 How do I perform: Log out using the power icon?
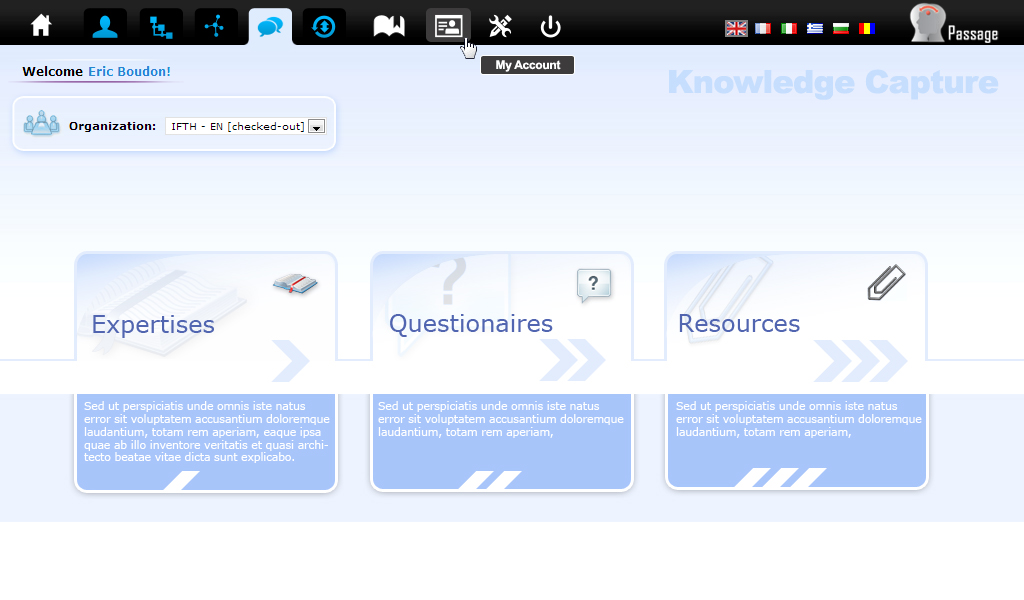click(550, 26)
